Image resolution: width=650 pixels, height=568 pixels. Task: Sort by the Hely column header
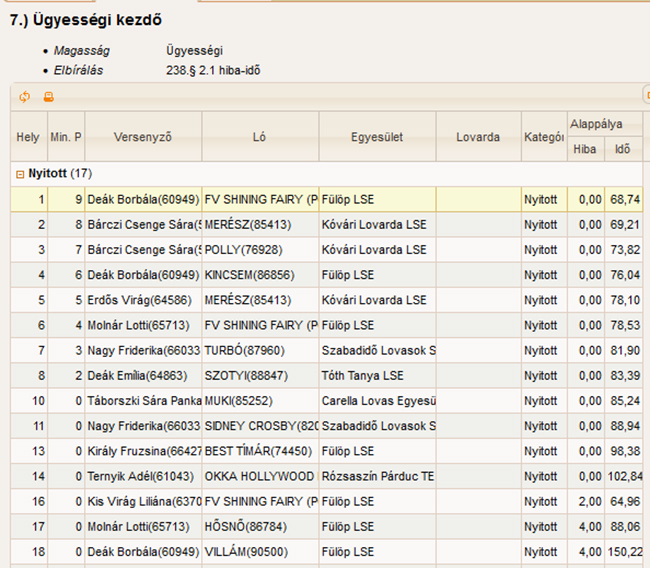28,137
